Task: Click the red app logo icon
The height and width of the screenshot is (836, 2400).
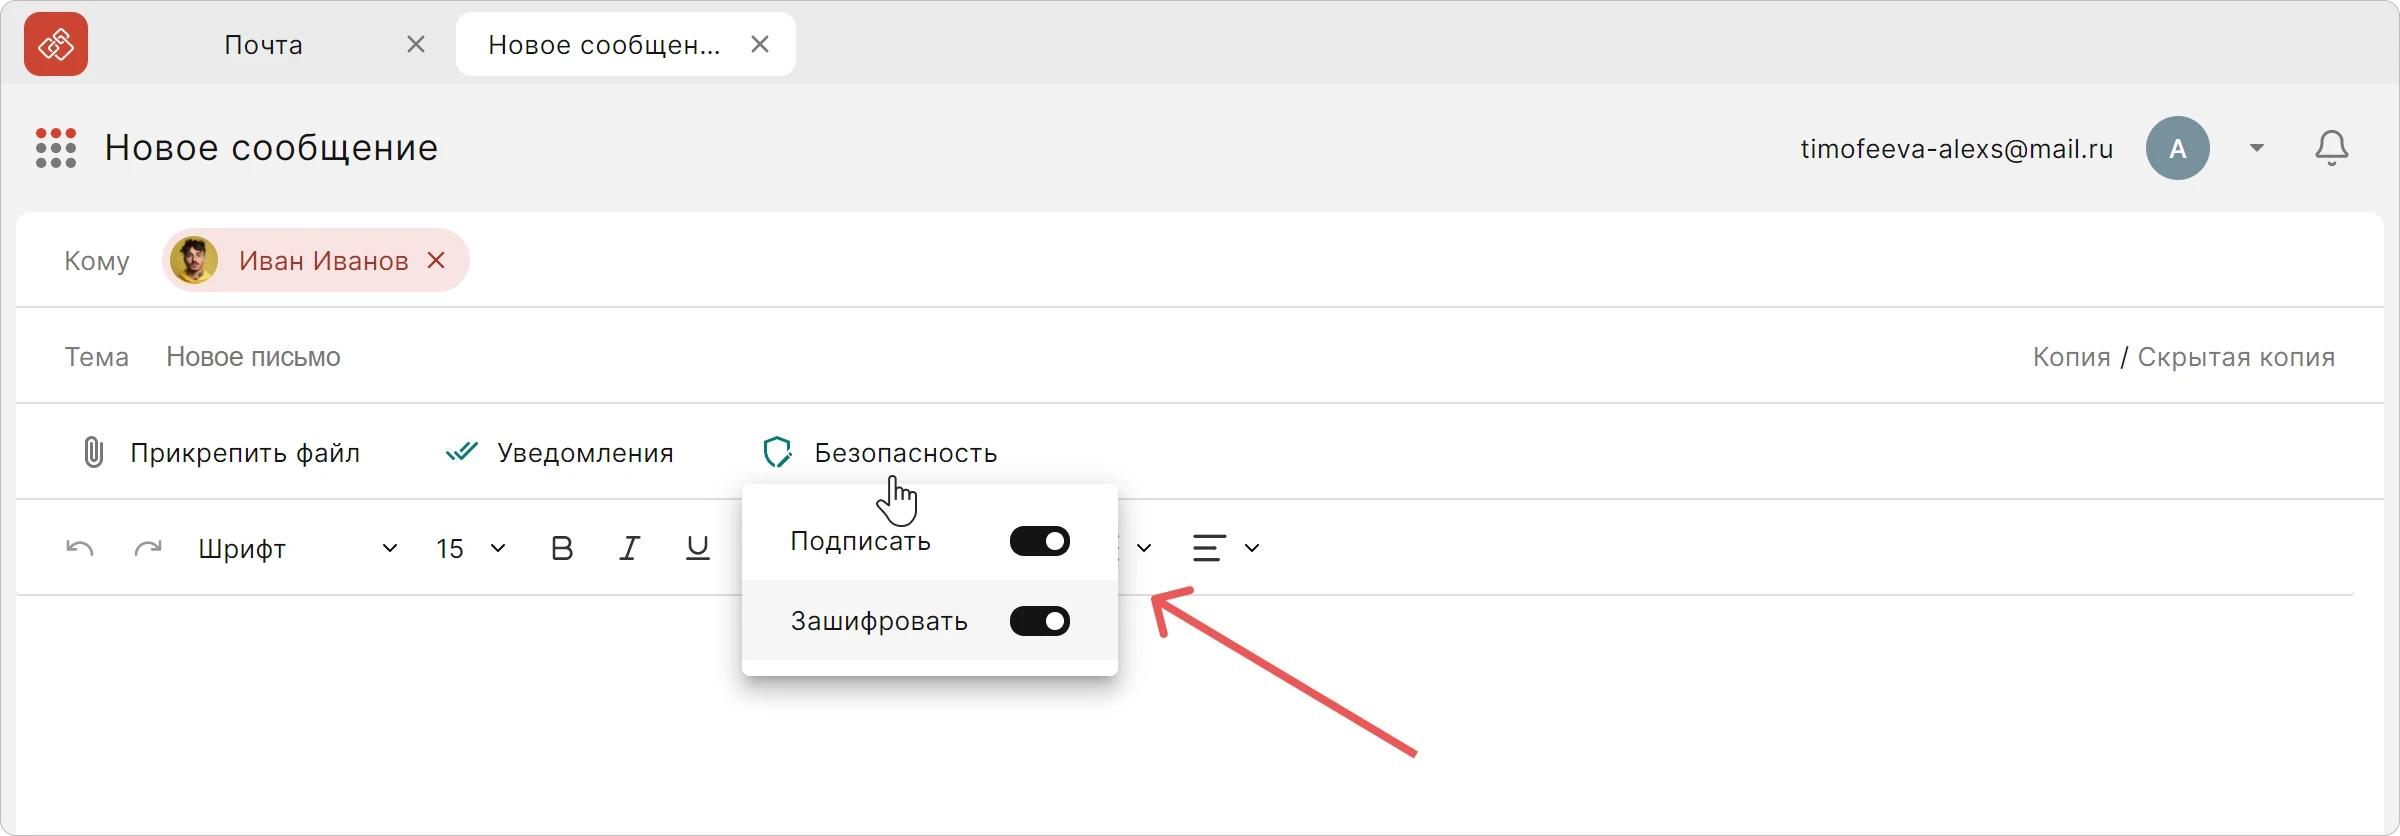Action: coord(56,44)
